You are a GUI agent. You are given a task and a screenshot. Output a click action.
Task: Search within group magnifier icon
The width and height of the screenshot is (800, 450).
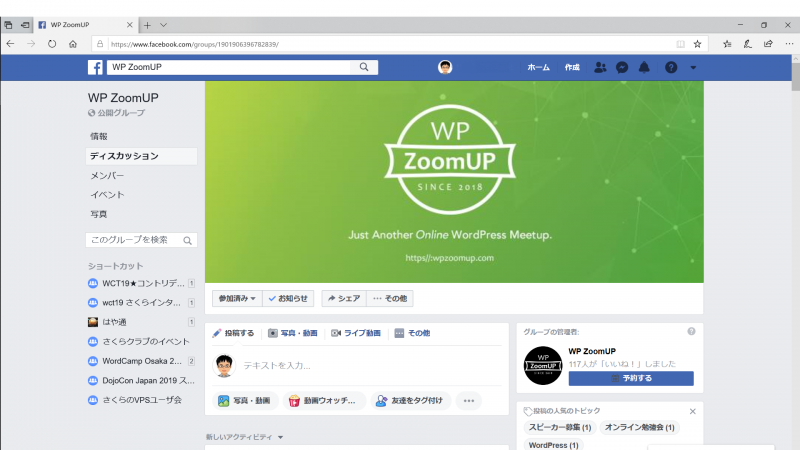pyautogui.click(x=187, y=240)
